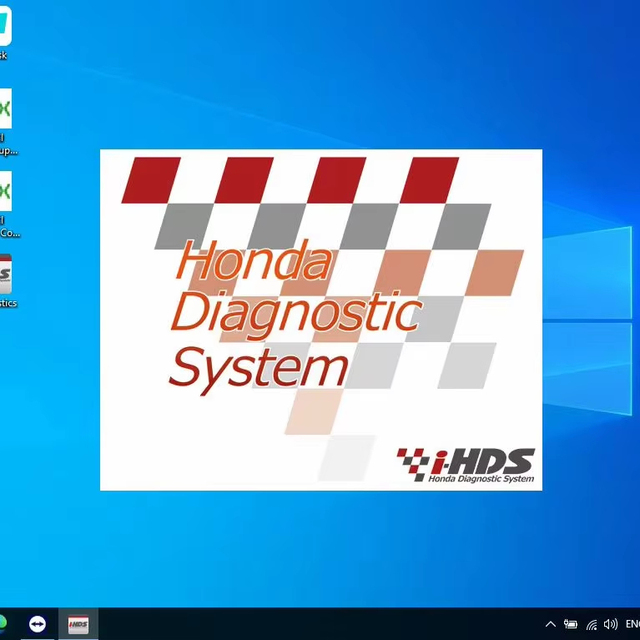Click the volume speaker icon in tray
The image size is (640, 640).
[610, 624]
